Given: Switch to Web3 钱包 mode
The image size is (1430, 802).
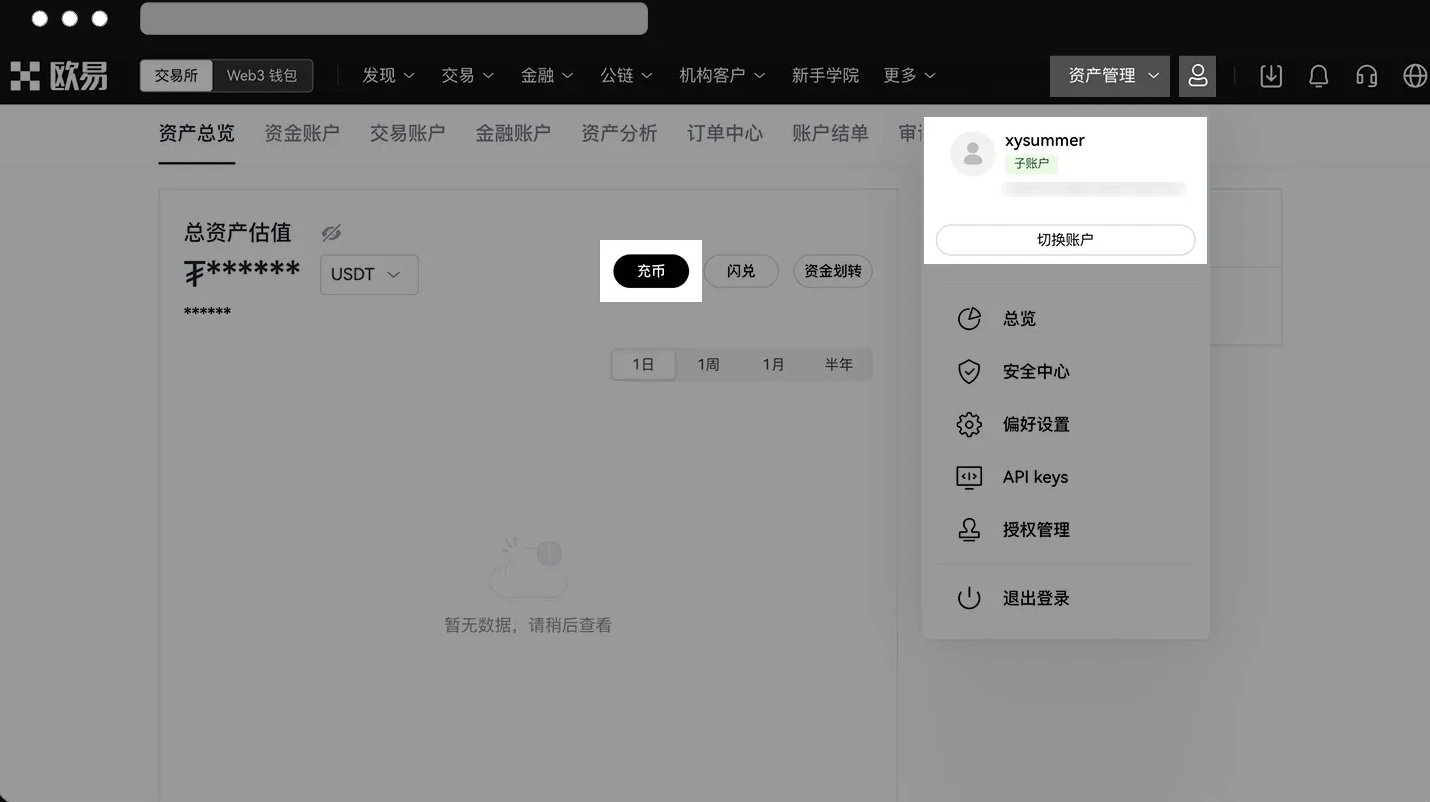Looking at the screenshot, I should [x=262, y=76].
